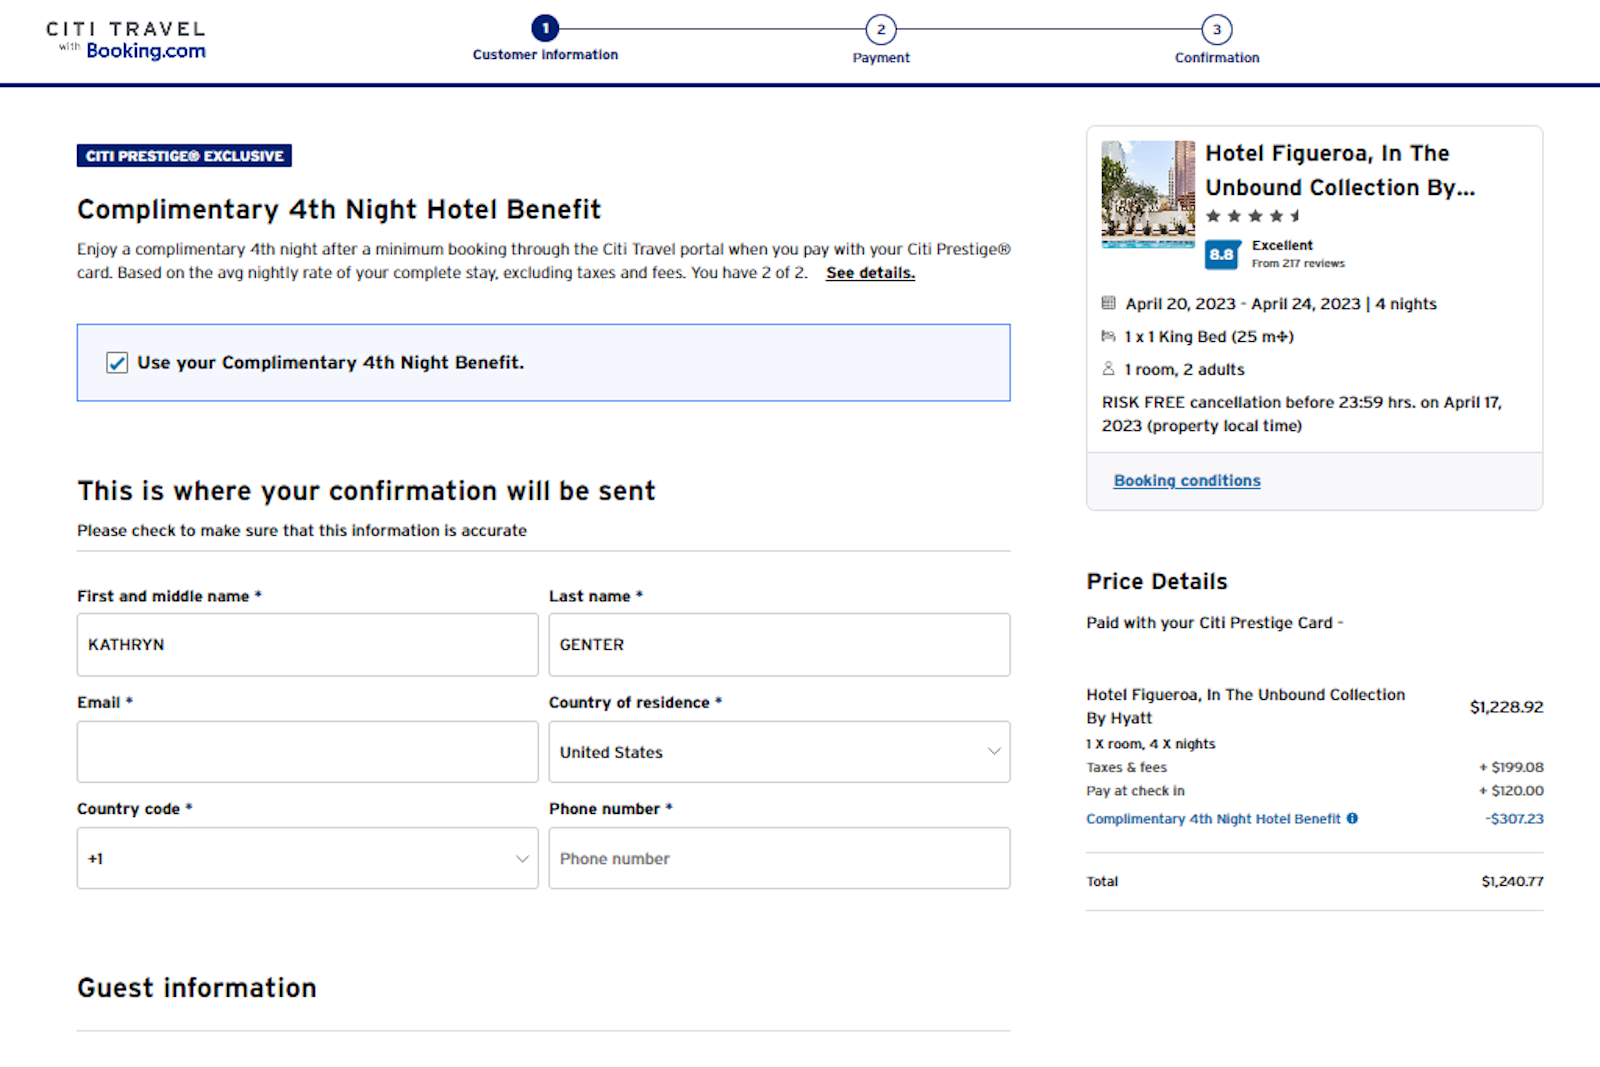This screenshot has width=1600, height=1067.
Task: Click the 8.8 review score badge
Action: click(x=1222, y=254)
